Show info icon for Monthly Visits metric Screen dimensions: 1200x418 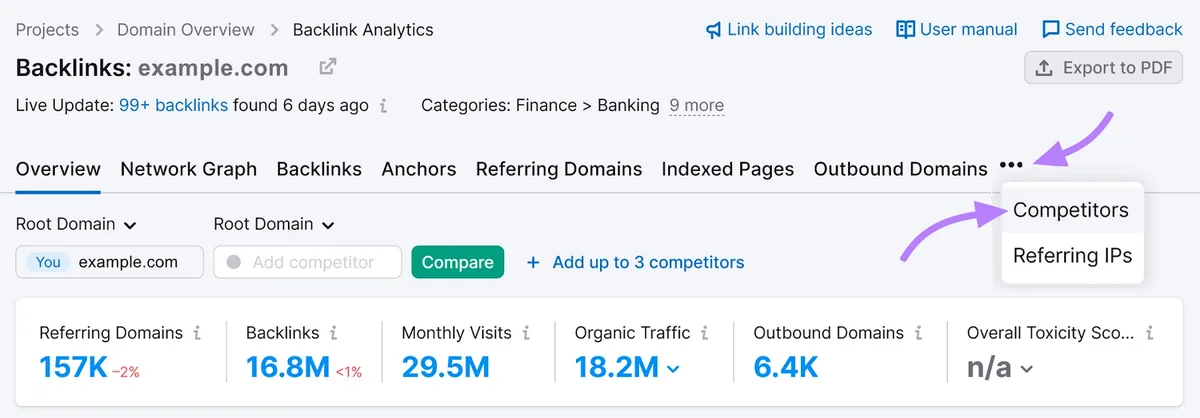[x=525, y=333]
